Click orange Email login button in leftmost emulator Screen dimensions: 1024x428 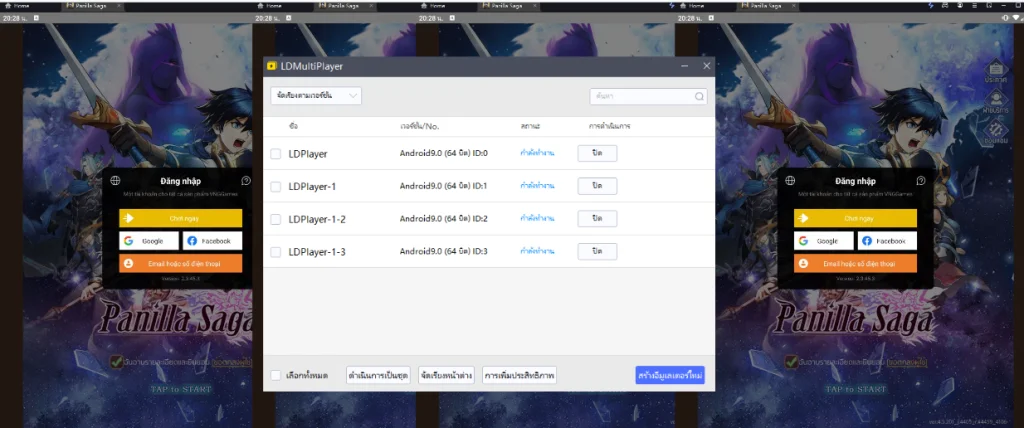[180, 263]
